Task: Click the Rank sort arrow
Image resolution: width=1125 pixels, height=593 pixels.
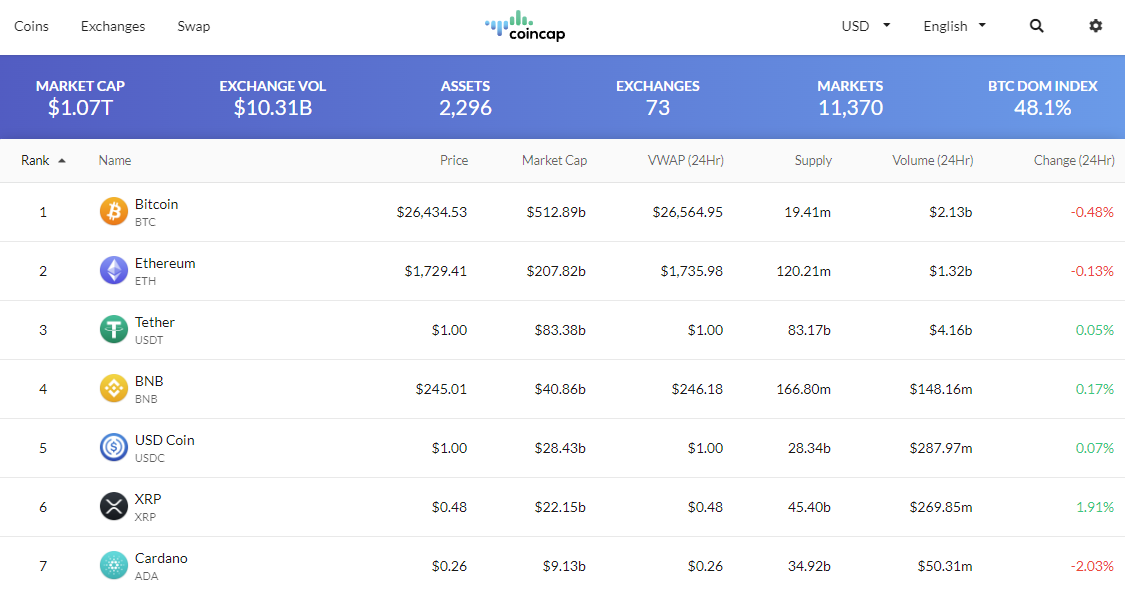Action: [62, 161]
